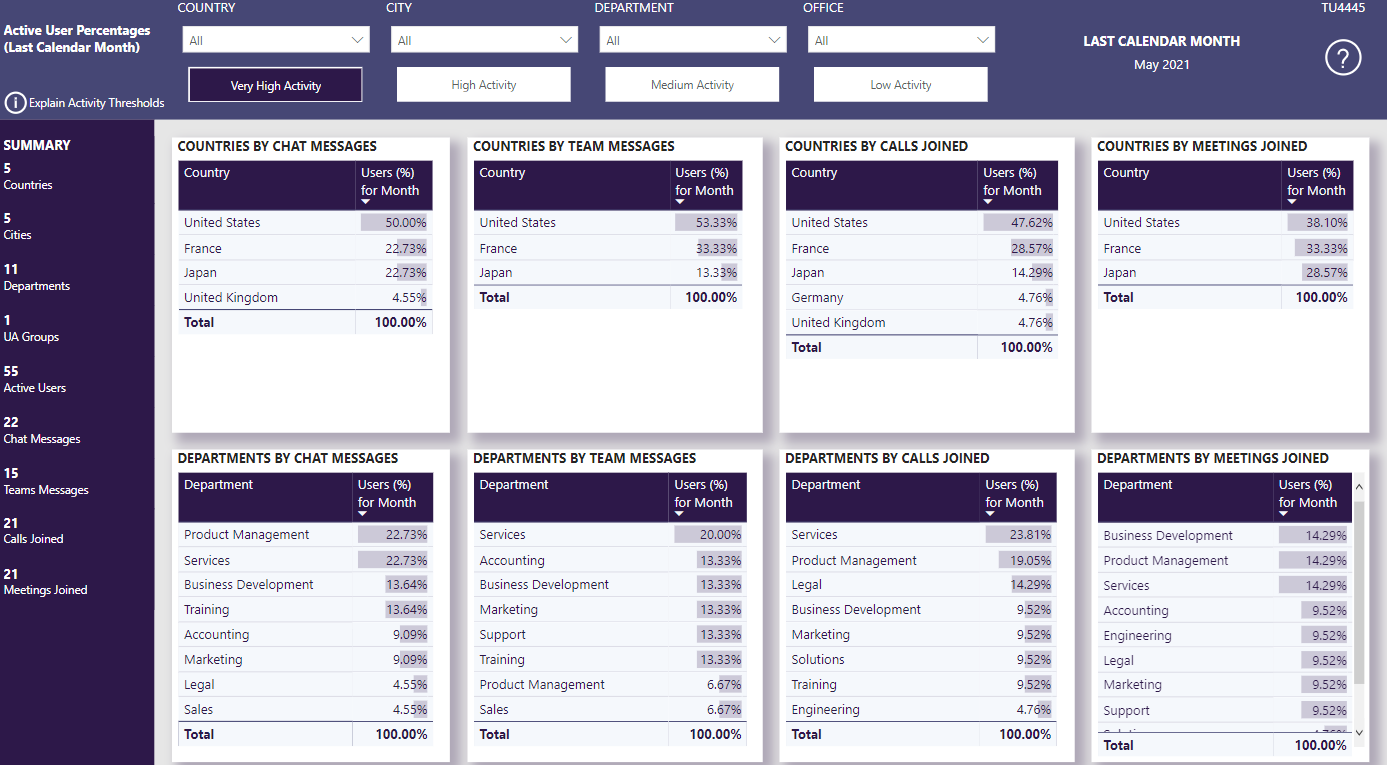Viewport: 1387px width, 765px height.
Task: Click the info icon beside Explain Activity Thresholds
Action: [15, 102]
